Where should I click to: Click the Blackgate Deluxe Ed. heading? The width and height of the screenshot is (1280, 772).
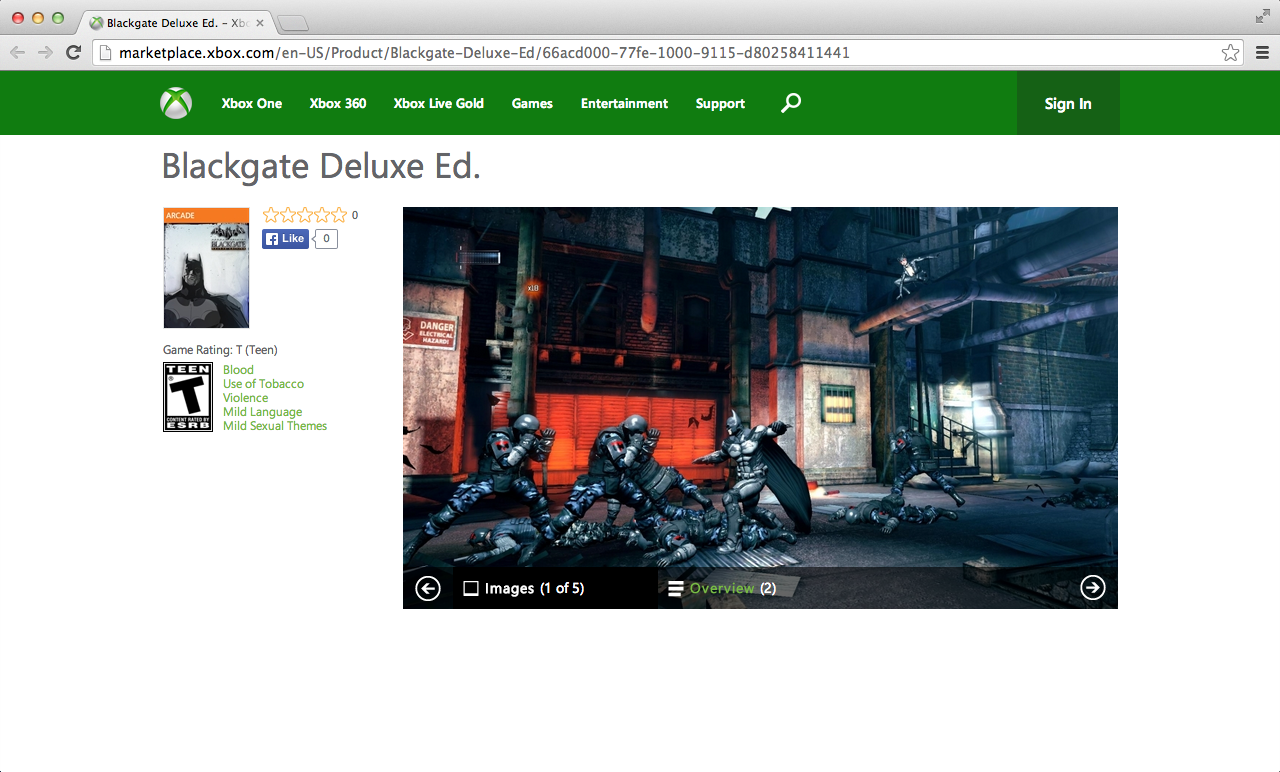(x=321, y=166)
